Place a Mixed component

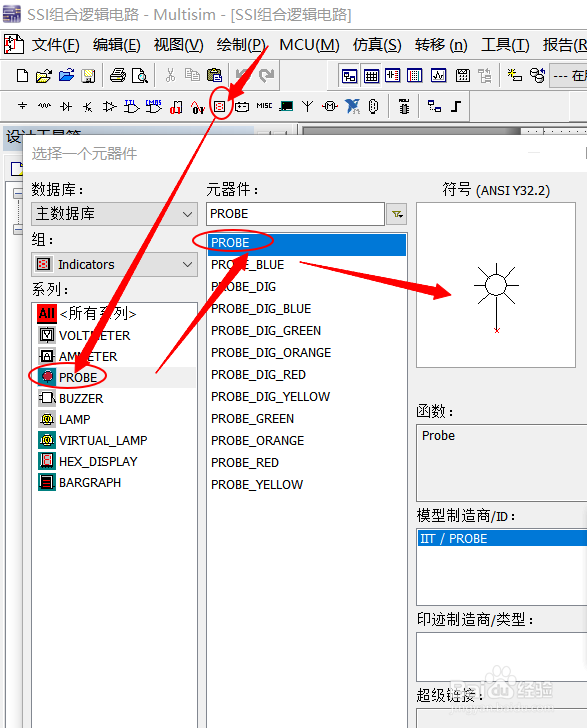(198, 107)
